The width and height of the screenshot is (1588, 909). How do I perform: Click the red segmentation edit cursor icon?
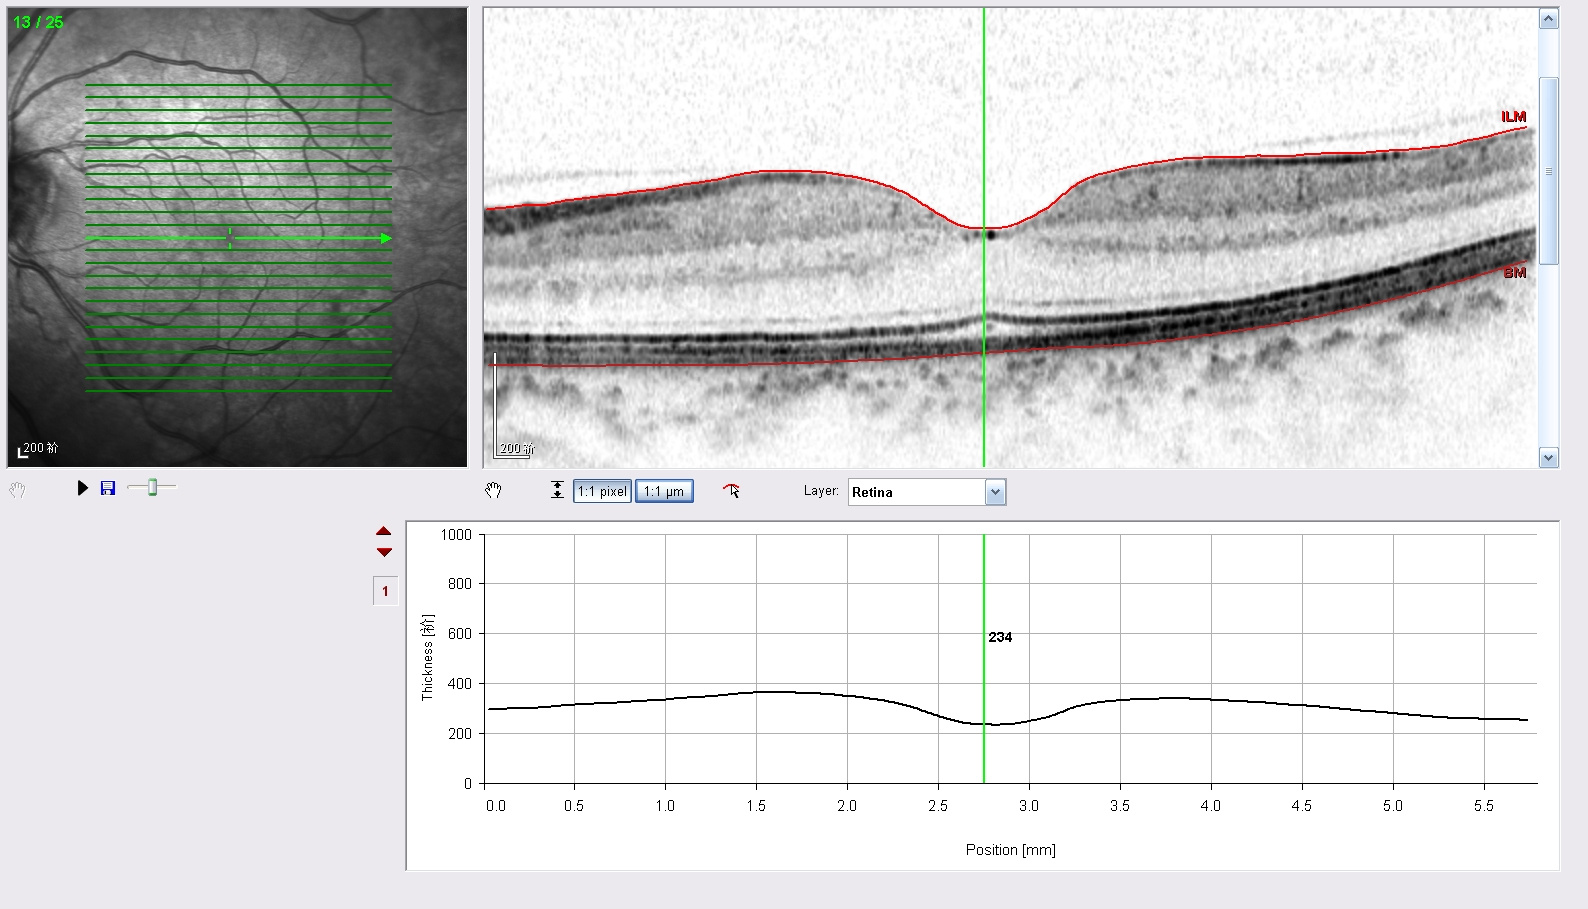(731, 490)
